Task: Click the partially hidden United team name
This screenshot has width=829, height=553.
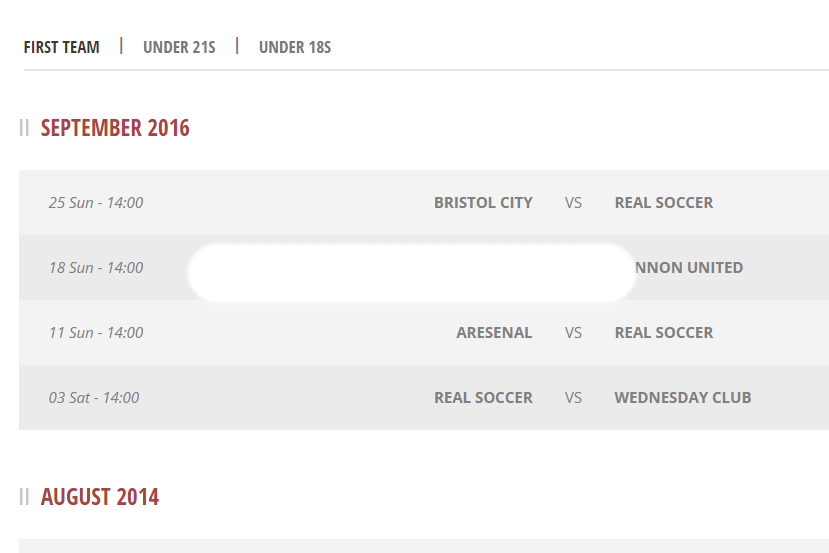Action: pyautogui.click(x=690, y=268)
